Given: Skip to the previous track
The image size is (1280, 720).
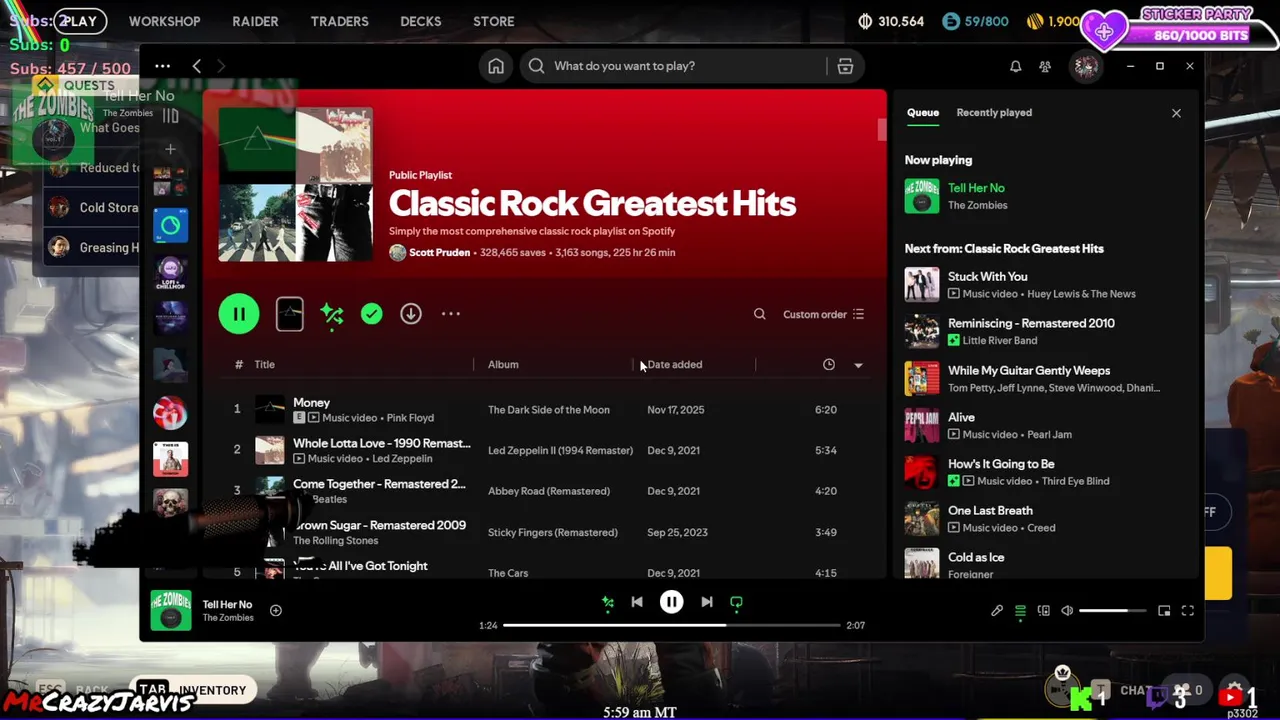Looking at the screenshot, I should [637, 602].
